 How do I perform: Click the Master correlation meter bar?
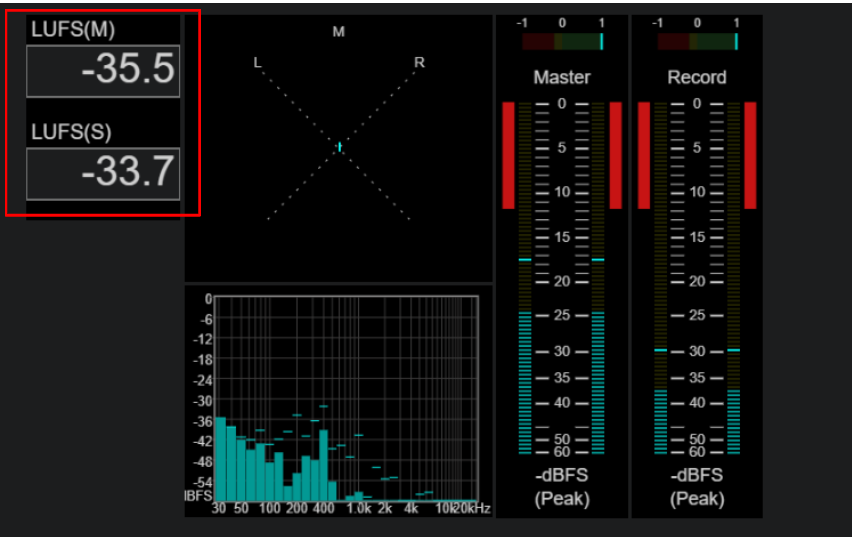pos(562,42)
